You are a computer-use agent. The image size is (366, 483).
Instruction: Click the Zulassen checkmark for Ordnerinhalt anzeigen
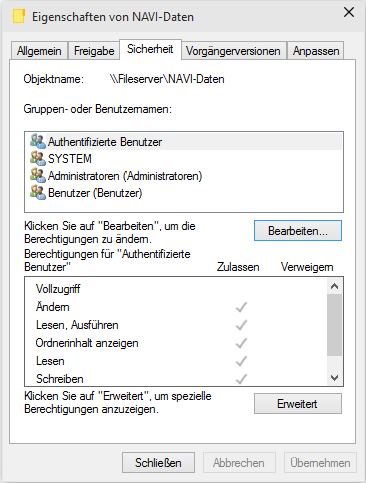tap(241, 343)
